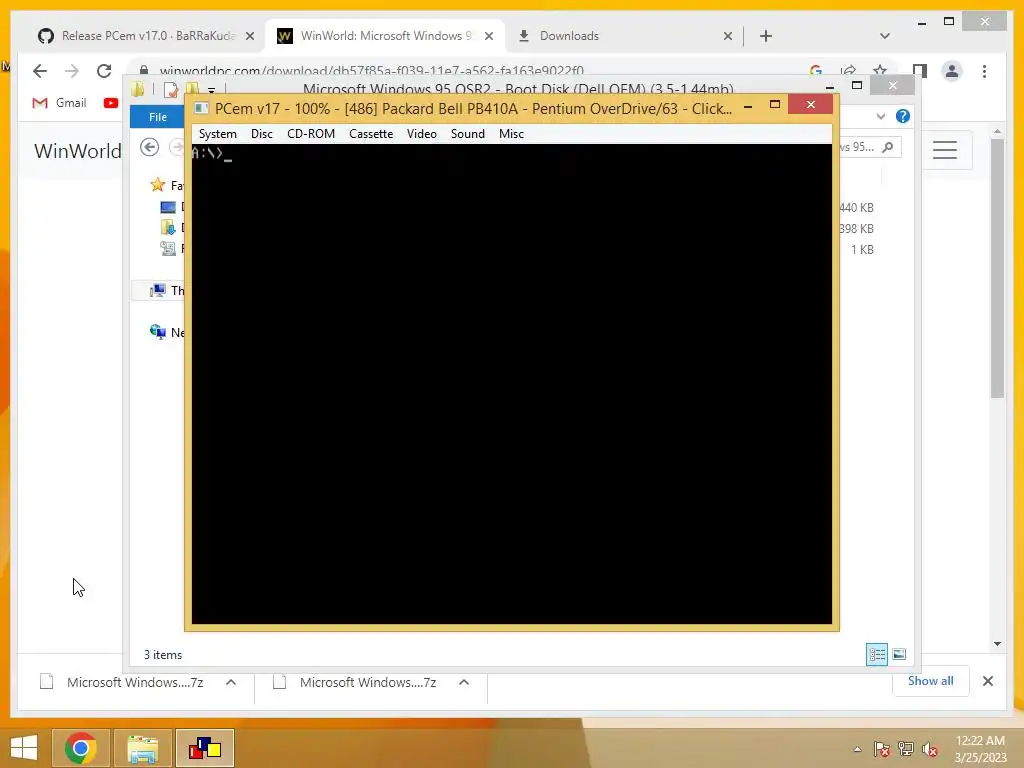Open the Gmail bookmark

click(59, 103)
